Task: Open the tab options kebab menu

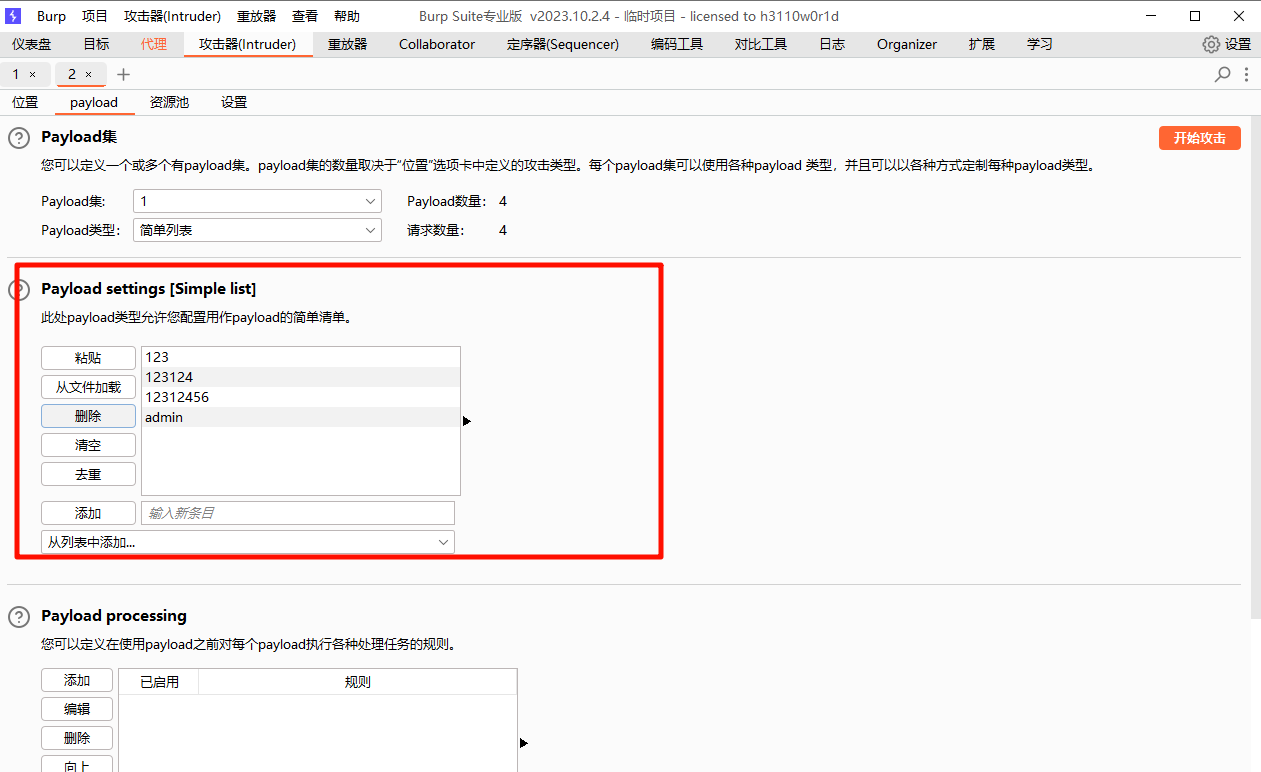Action: [x=1246, y=74]
